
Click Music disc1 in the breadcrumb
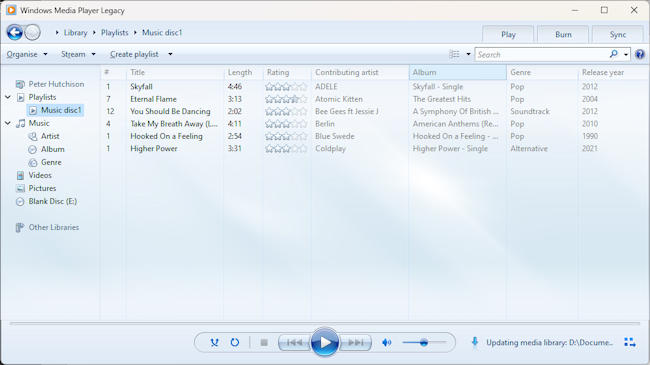(162, 32)
